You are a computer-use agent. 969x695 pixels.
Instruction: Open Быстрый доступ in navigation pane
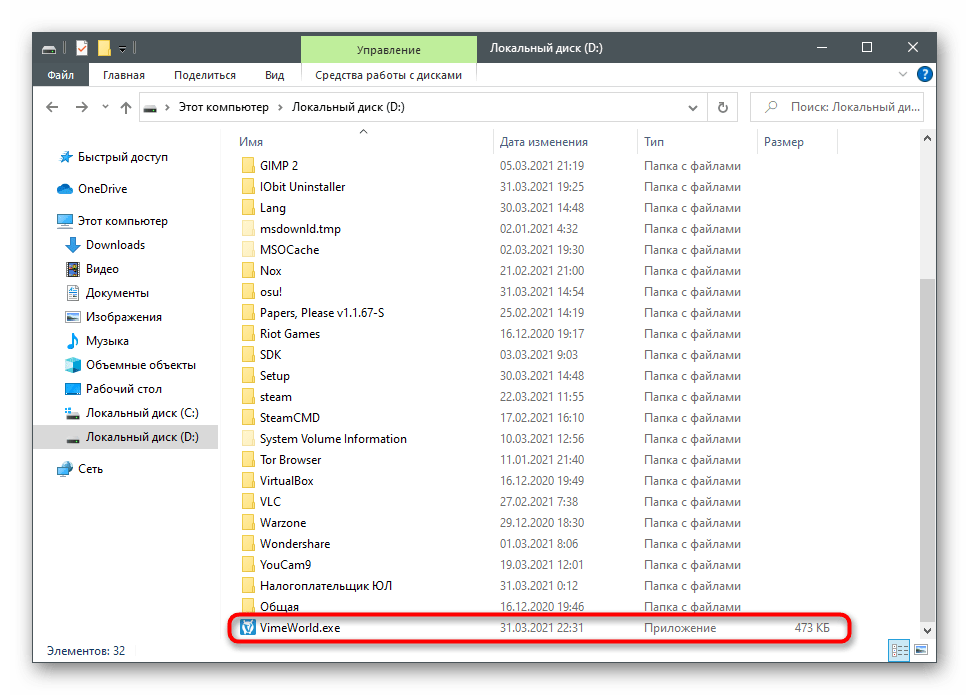122,157
